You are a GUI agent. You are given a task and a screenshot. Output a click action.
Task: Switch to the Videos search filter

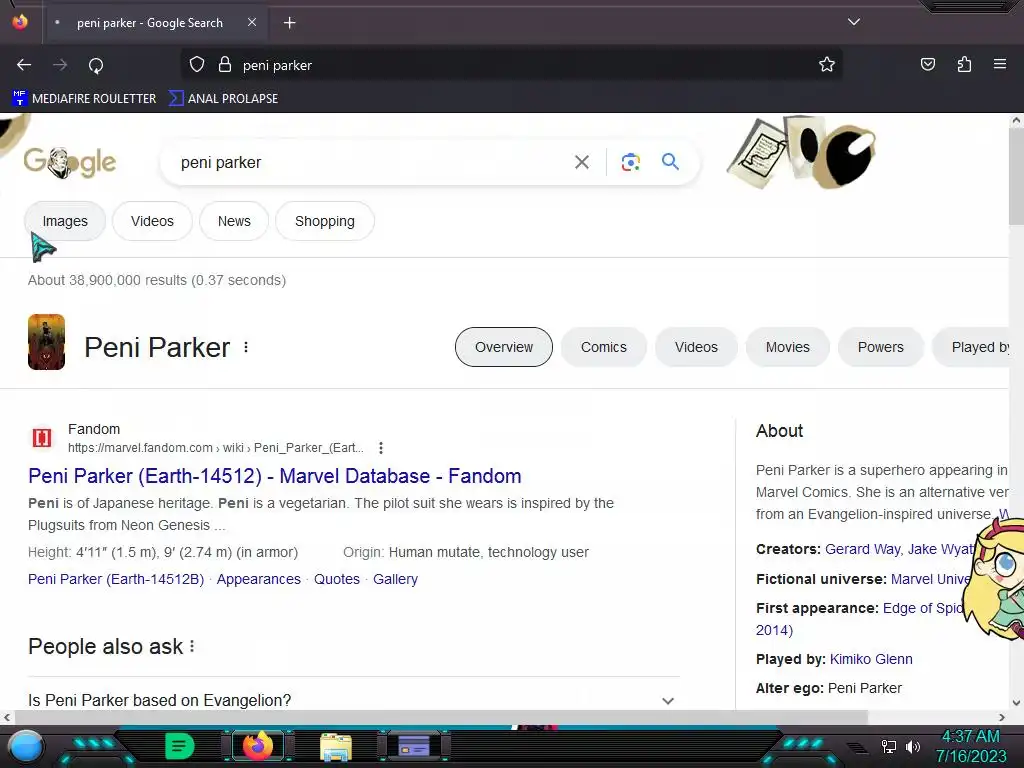[152, 221]
